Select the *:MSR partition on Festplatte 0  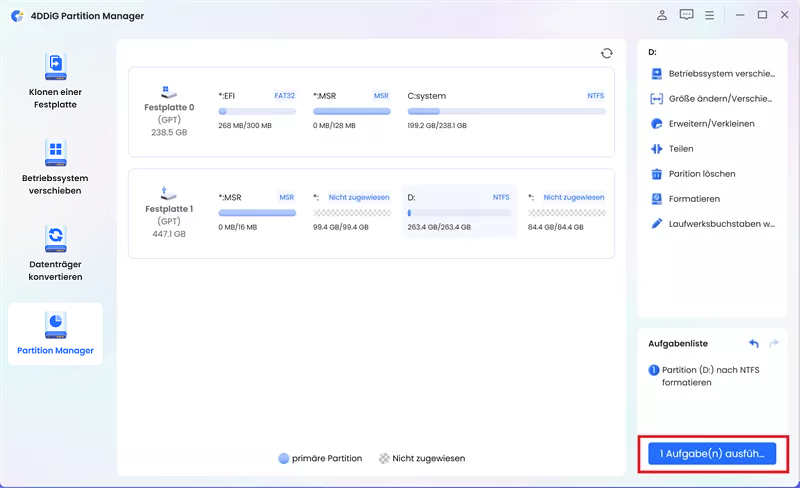(x=352, y=110)
